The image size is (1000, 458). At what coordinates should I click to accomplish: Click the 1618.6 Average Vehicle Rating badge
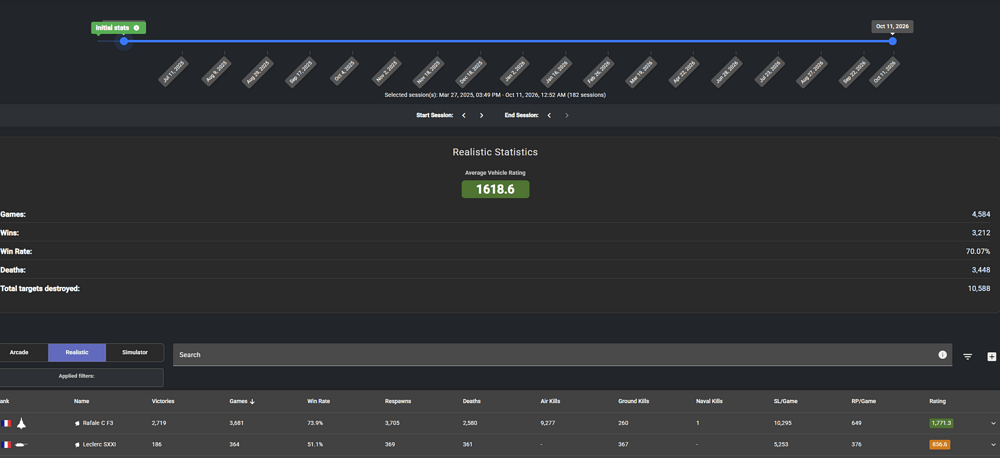pyautogui.click(x=496, y=189)
